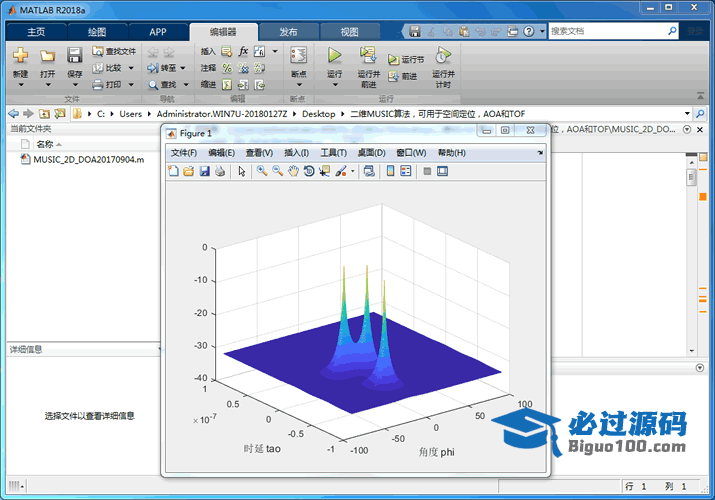Image resolution: width=715 pixels, height=500 pixels.
Task: Switch to the 发布 (Publish) ribbon tab
Action: (x=288, y=32)
